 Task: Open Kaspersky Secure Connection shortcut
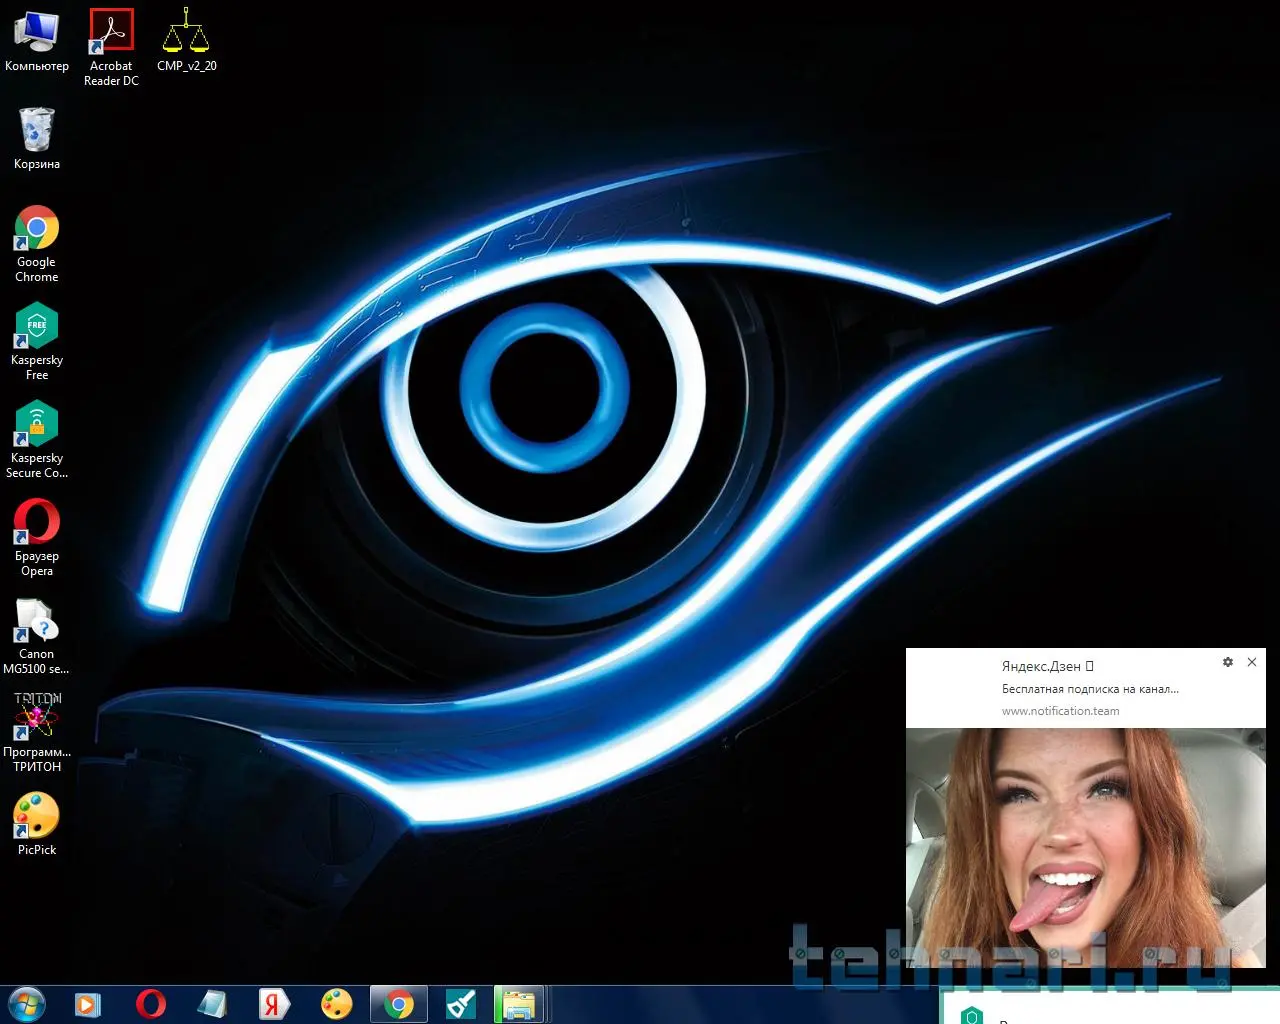click(37, 425)
